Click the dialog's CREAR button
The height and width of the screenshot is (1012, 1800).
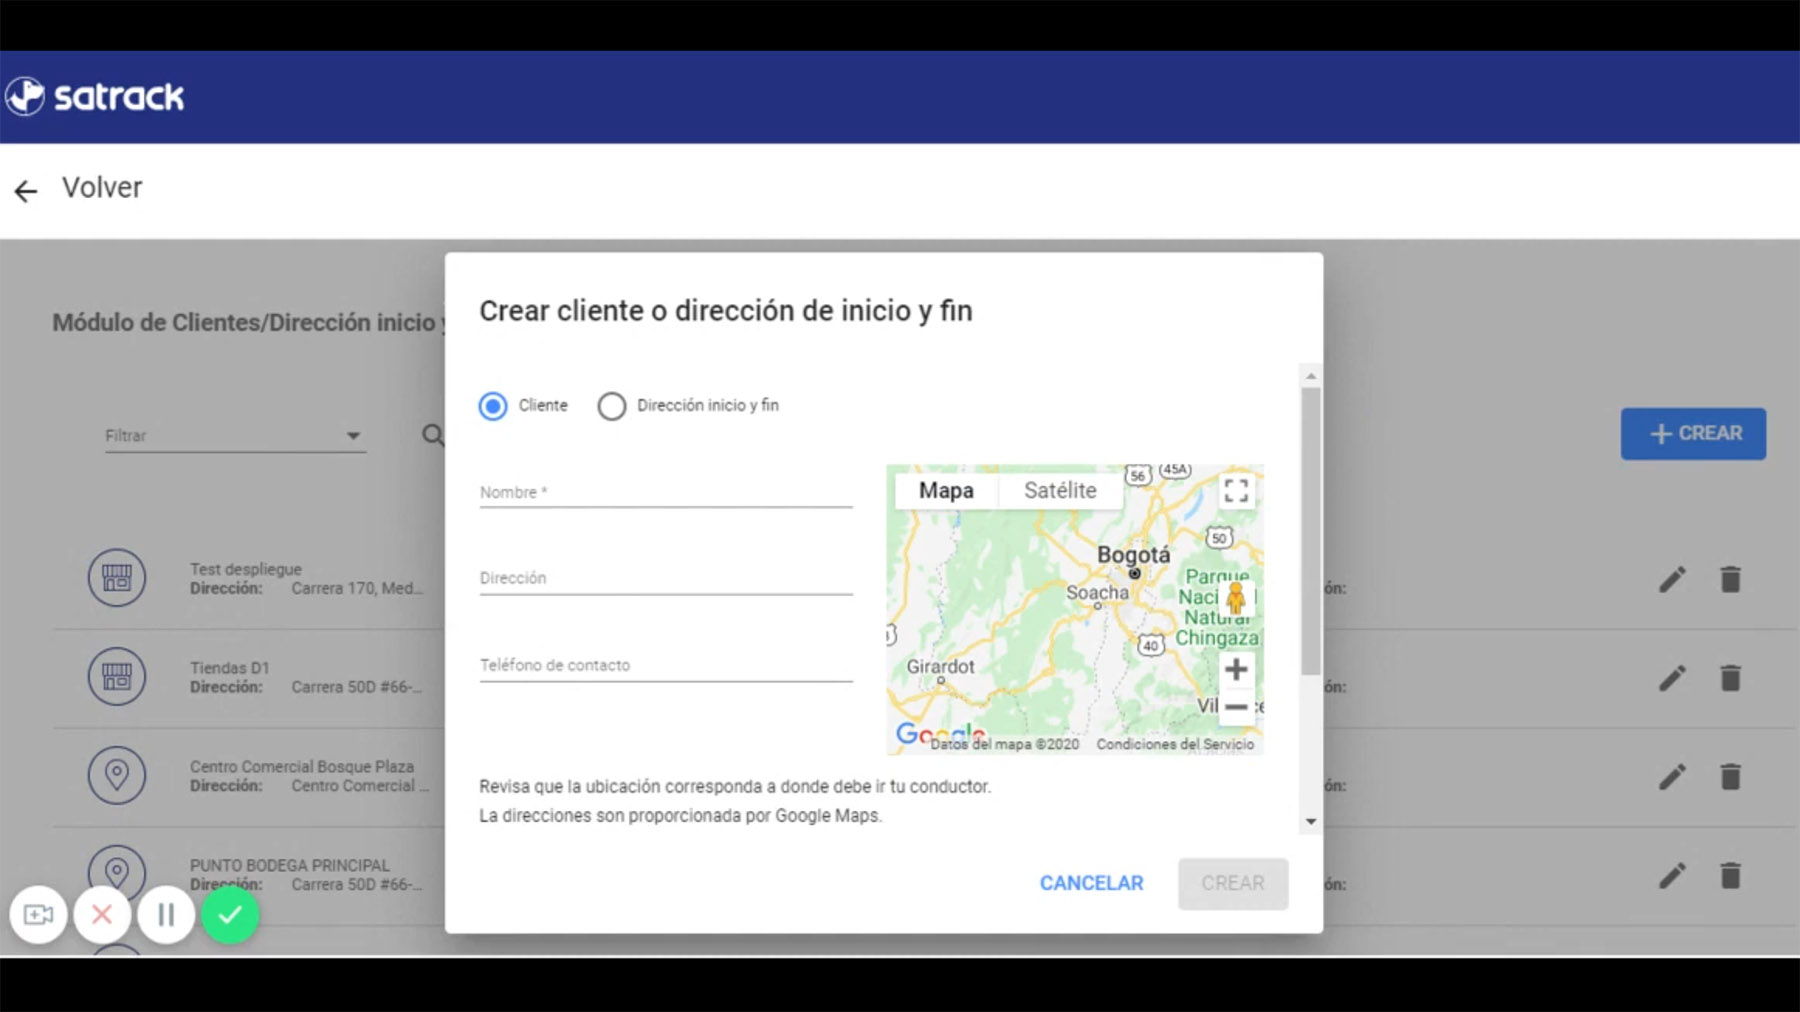pyautogui.click(x=1233, y=883)
